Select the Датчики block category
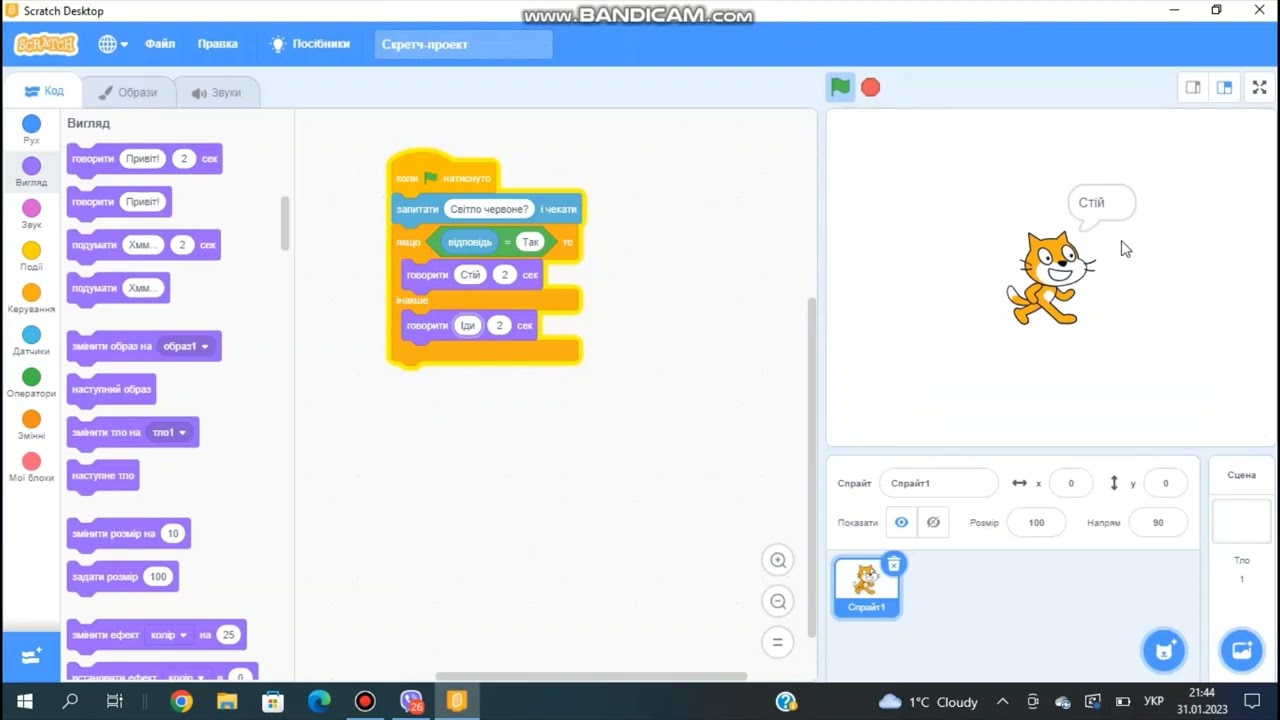Screen dimensions: 1280x720 click(x=31, y=341)
